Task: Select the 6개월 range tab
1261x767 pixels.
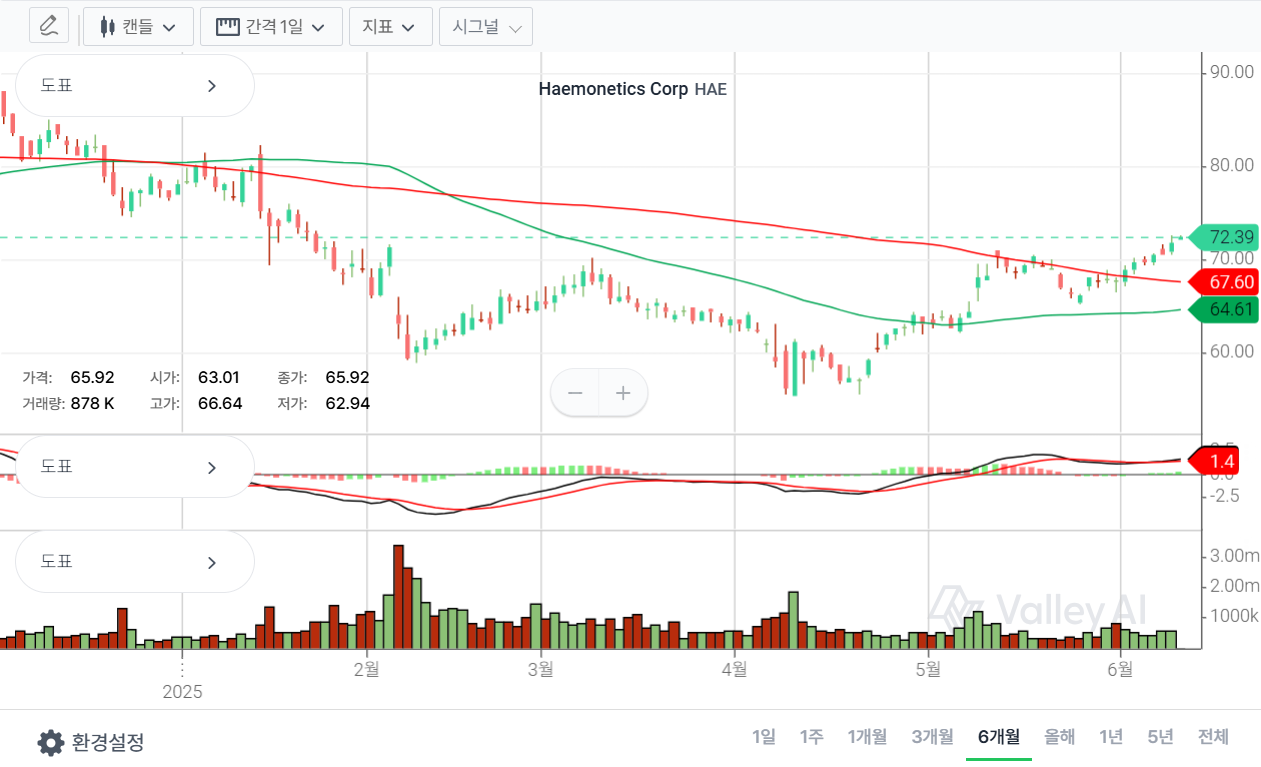Action: pyautogui.click(x=998, y=737)
